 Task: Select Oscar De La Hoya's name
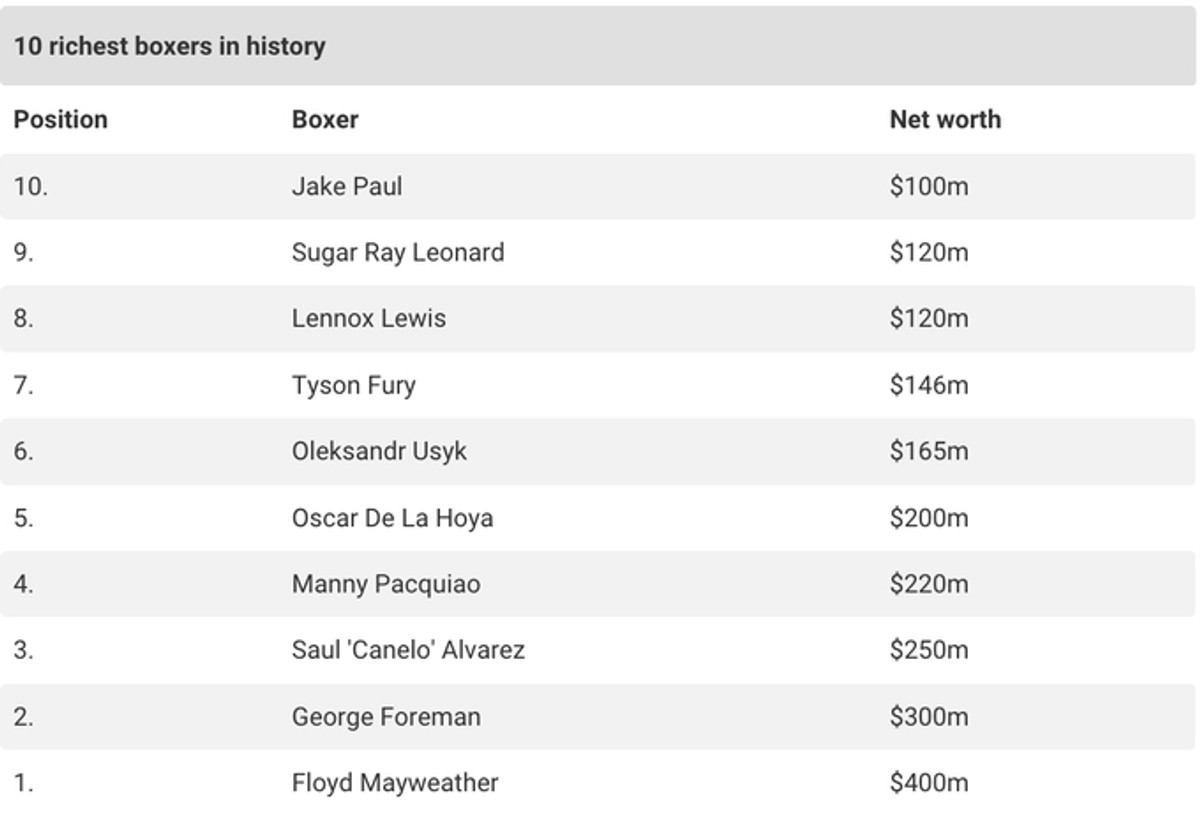[x=392, y=519]
